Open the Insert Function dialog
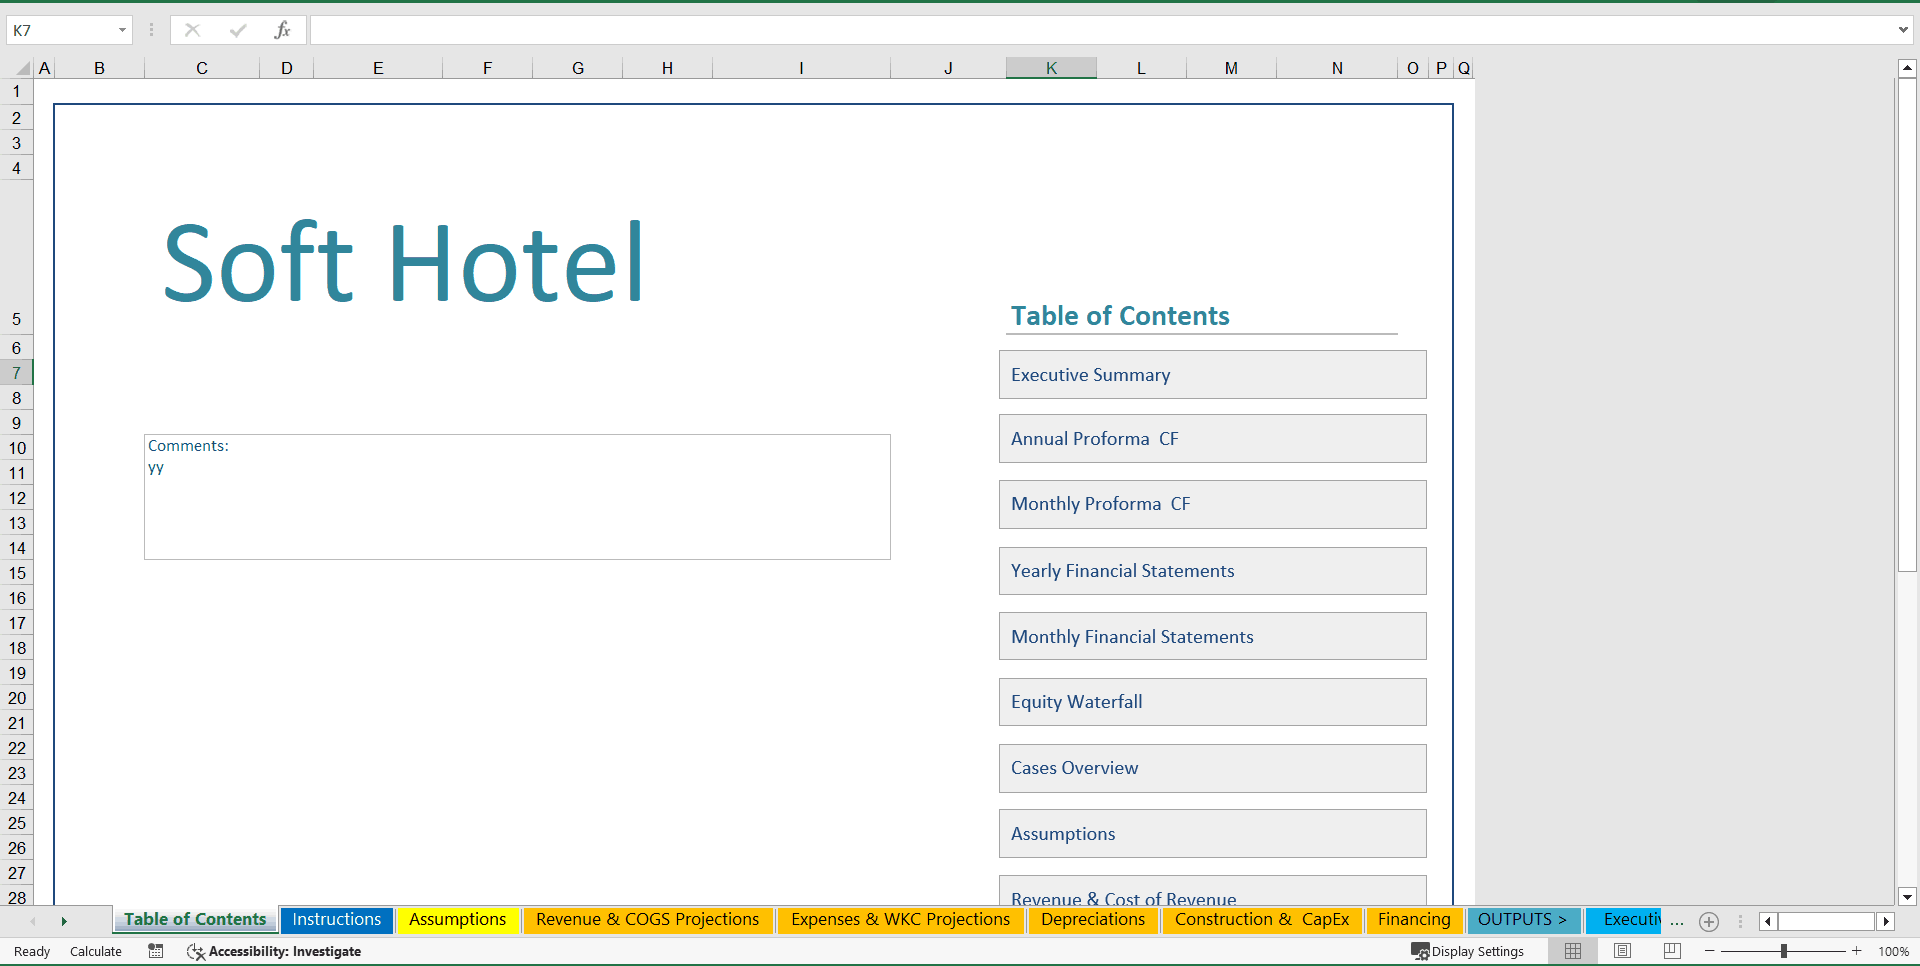Viewport: 1920px width, 966px height. coord(284,29)
